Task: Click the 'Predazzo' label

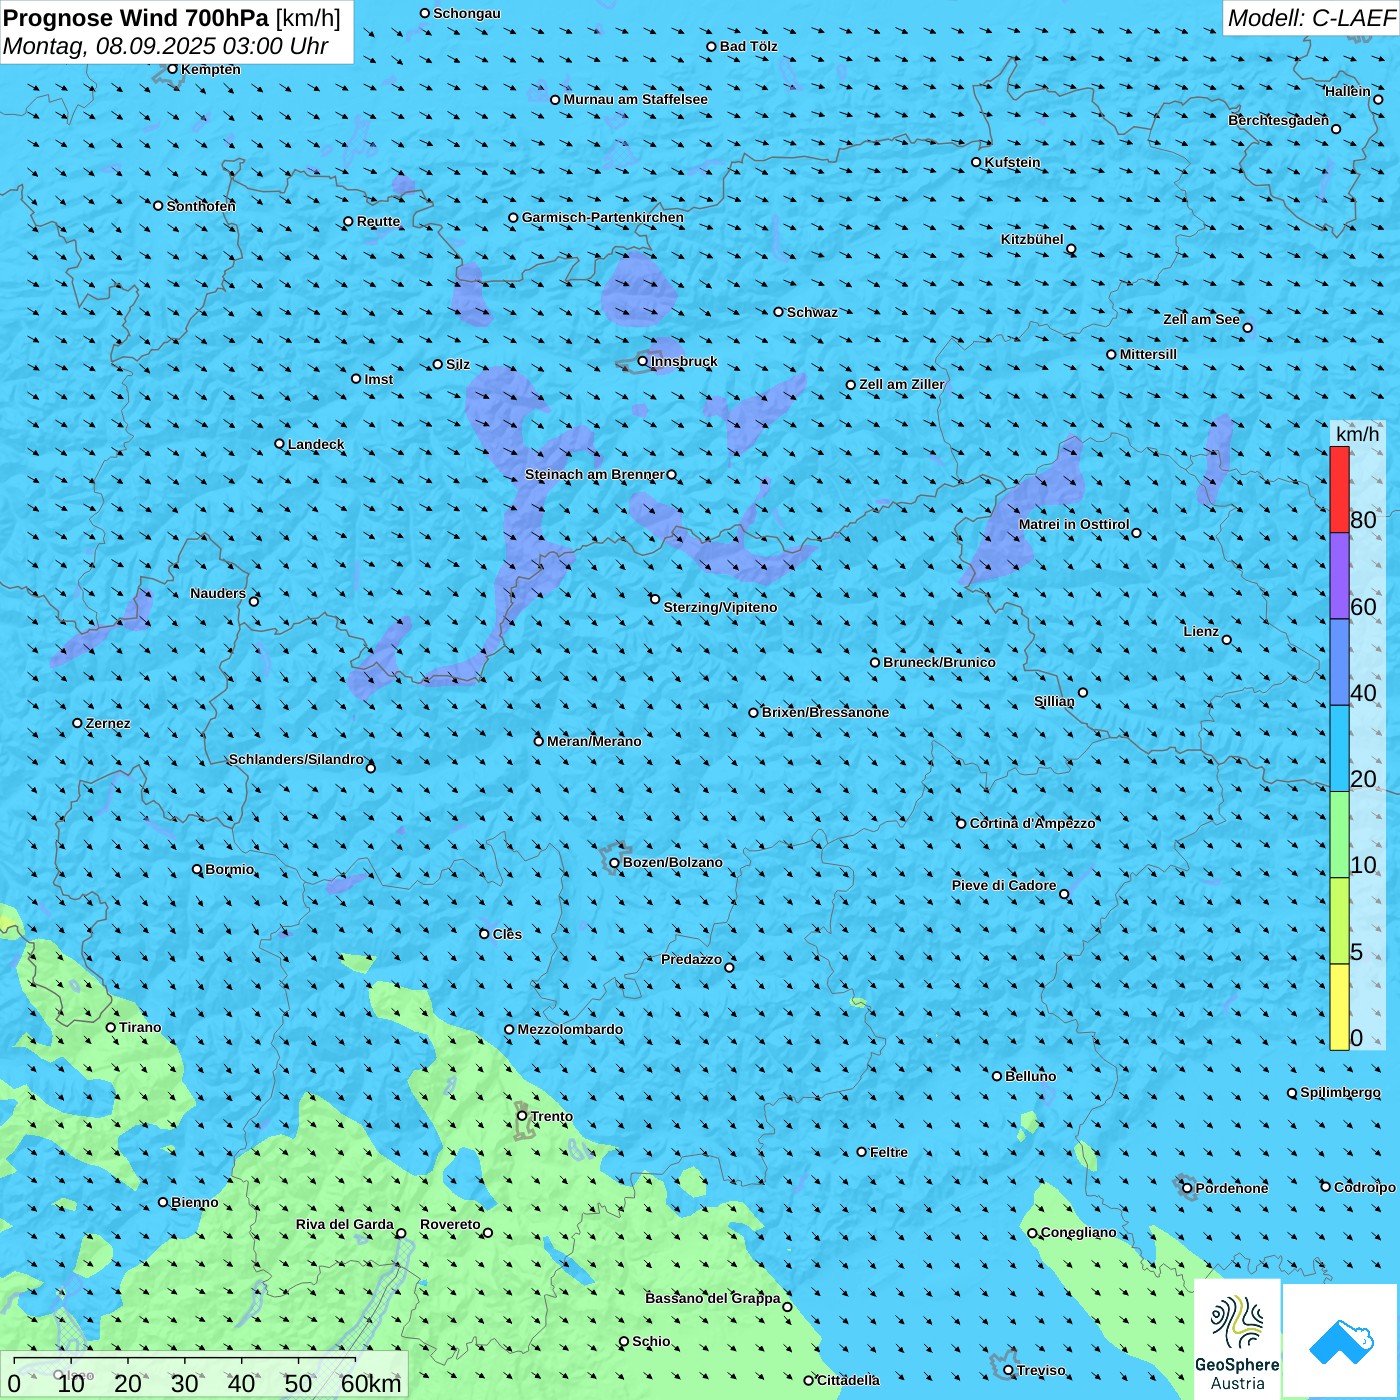Action: point(692,959)
